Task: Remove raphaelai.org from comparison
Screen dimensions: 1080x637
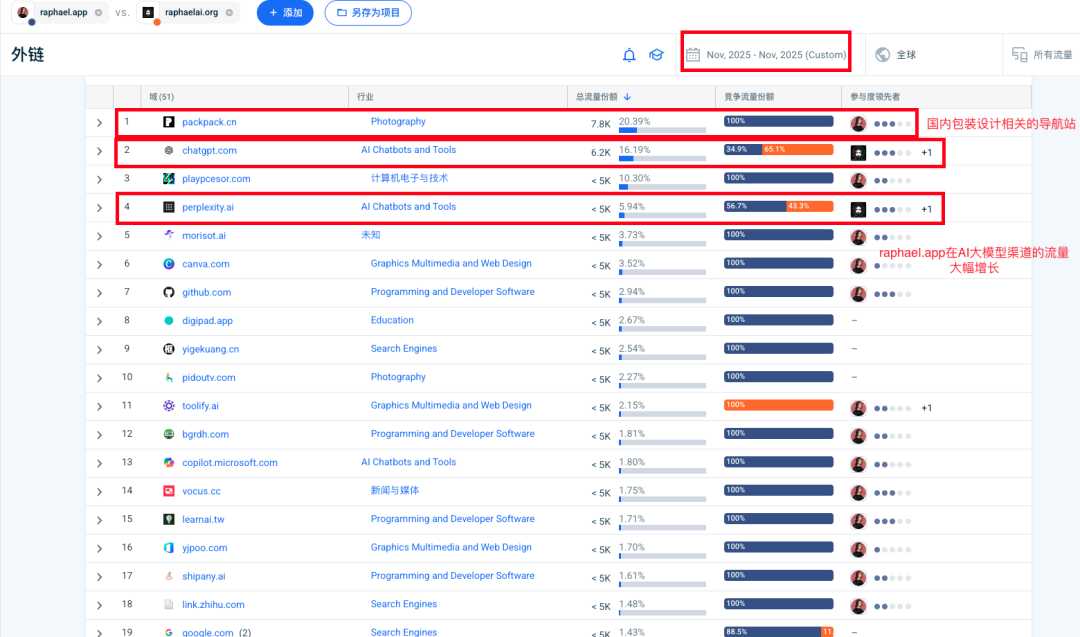Action: pyautogui.click(x=229, y=12)
